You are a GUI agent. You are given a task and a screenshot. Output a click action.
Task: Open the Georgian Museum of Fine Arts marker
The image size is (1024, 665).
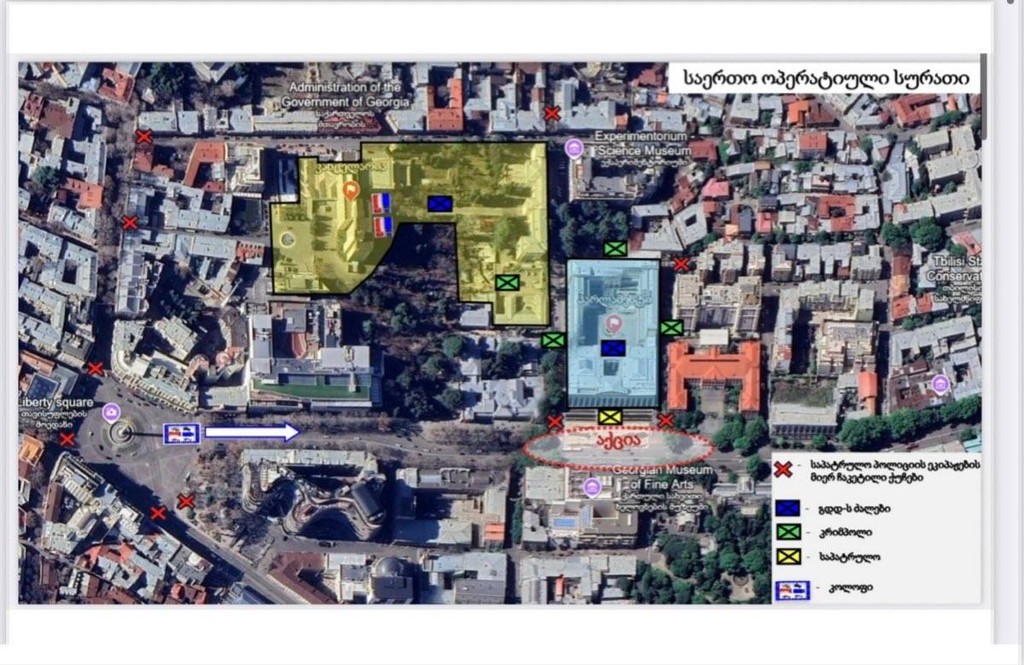592,487
